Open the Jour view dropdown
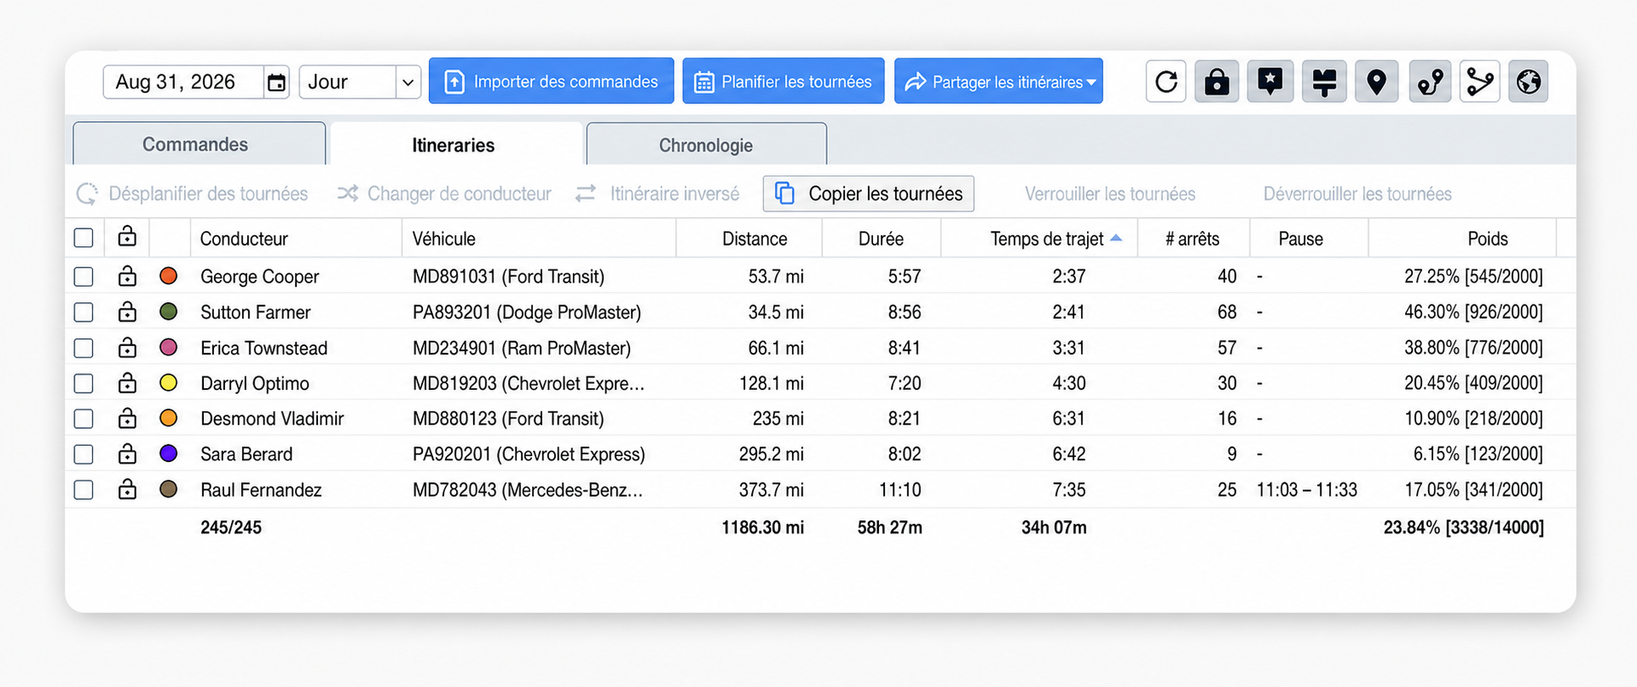The height and width of the screenshot is (687, 1637). 360,82
